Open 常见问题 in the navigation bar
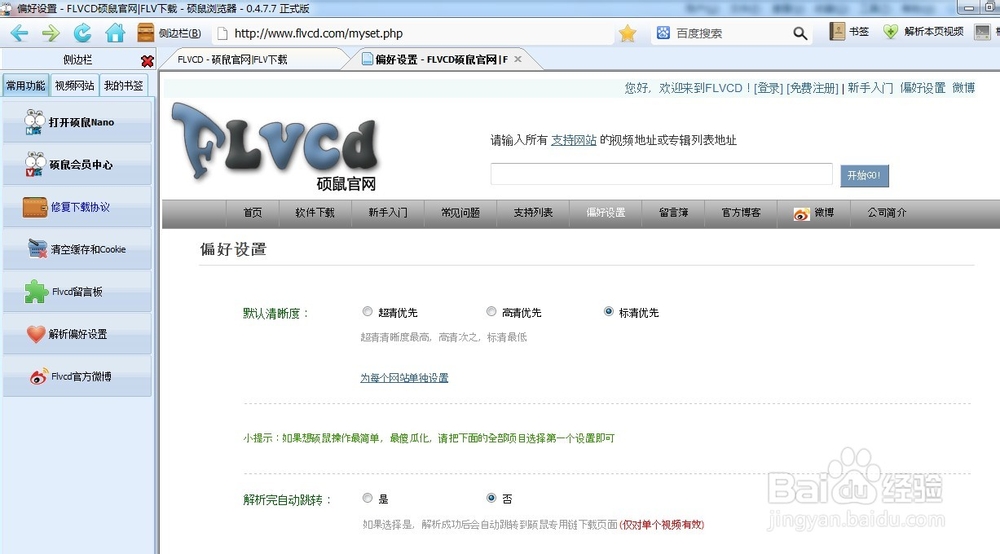Screen dimensions: 1000x554 [460, 212]
